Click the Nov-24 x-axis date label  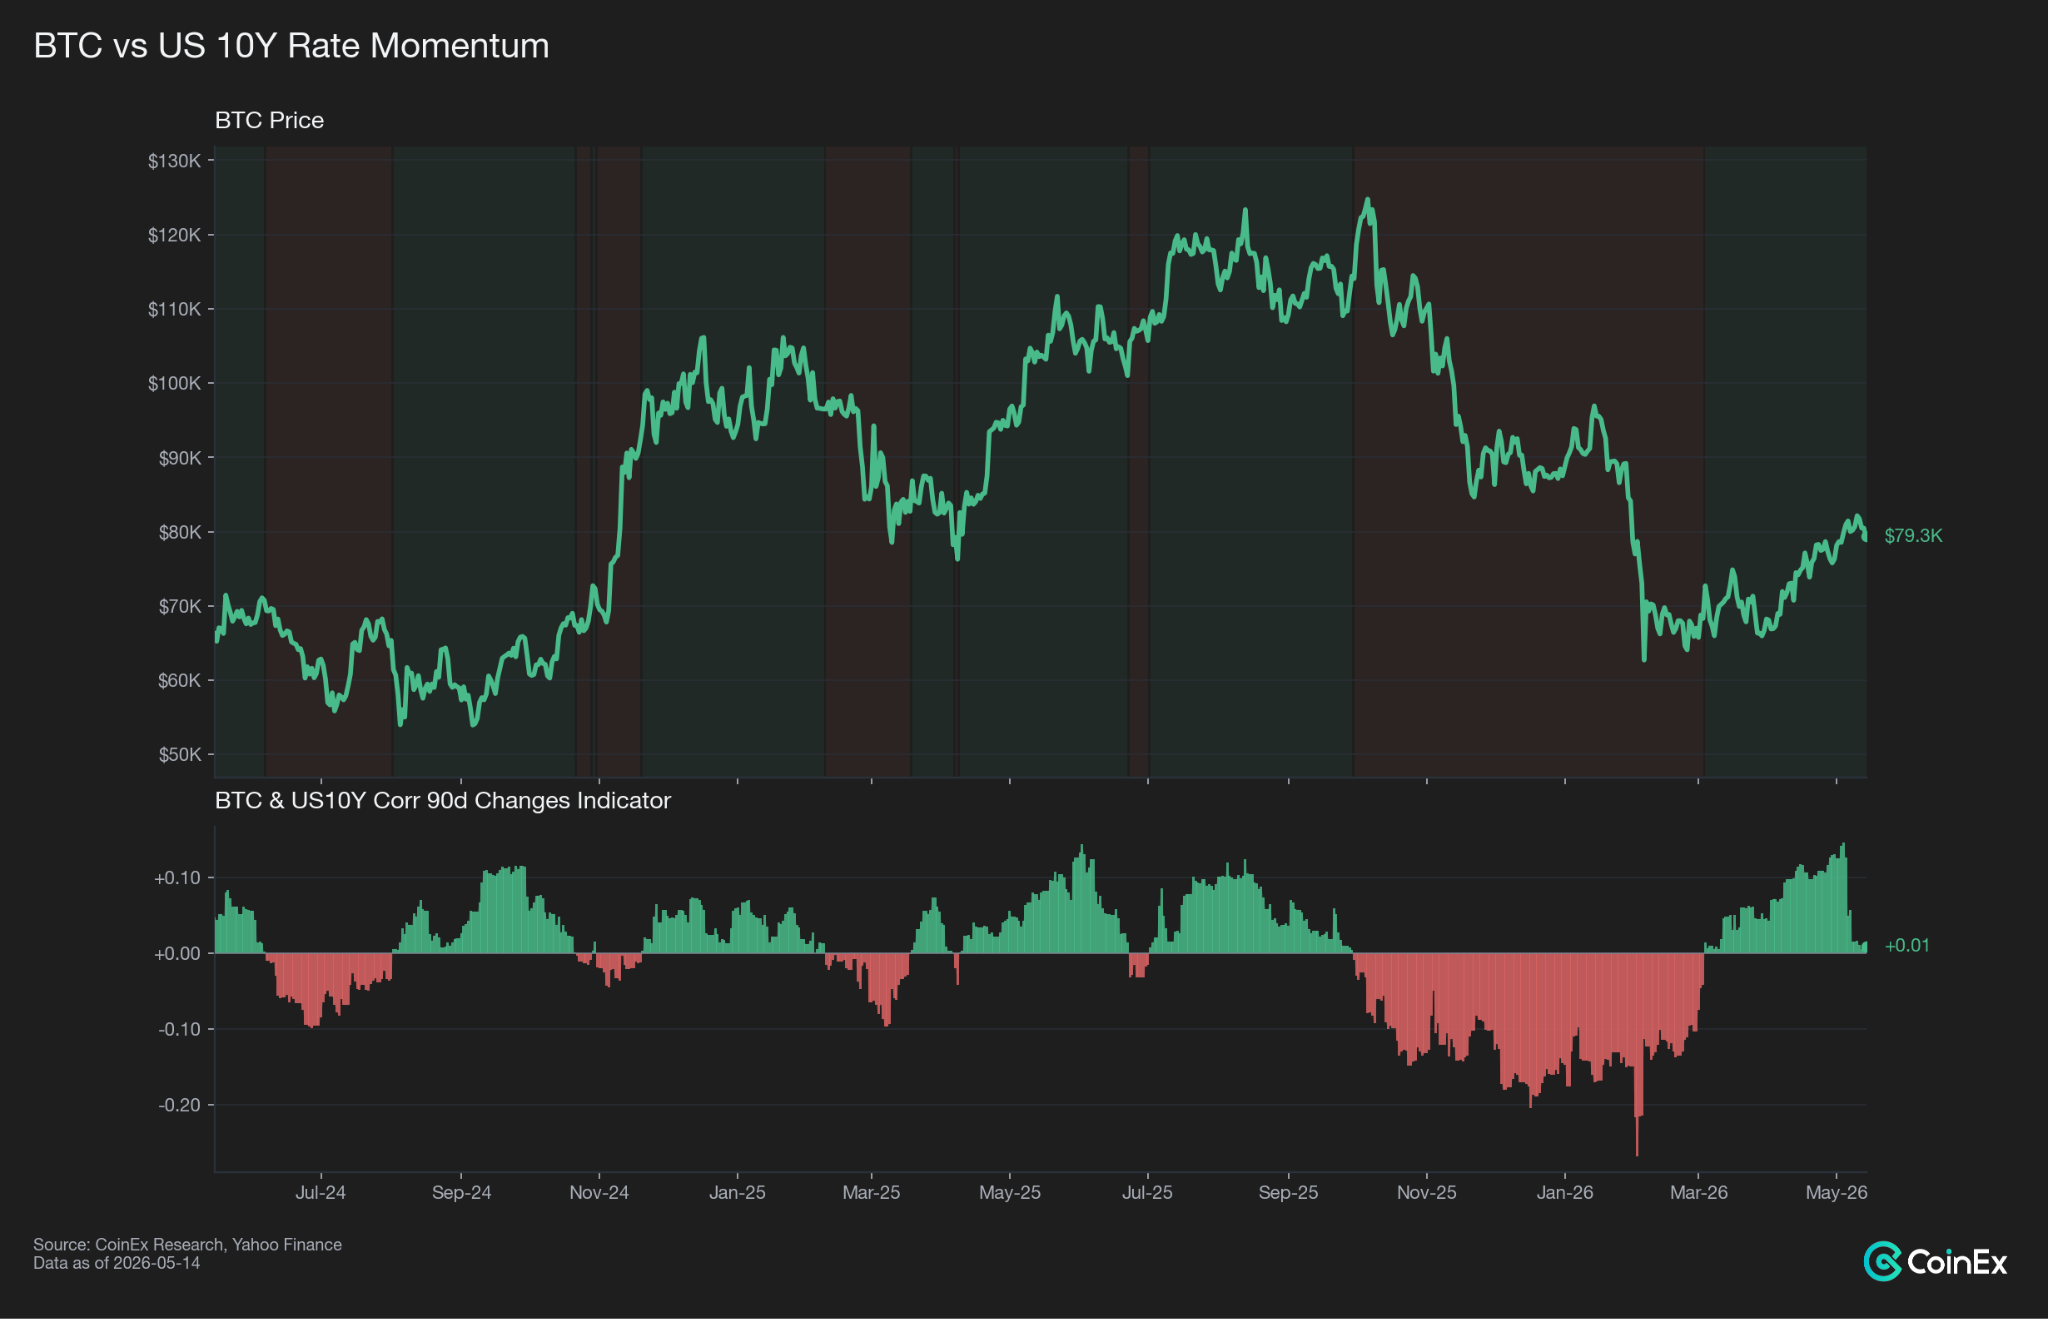coord(599,1192)
